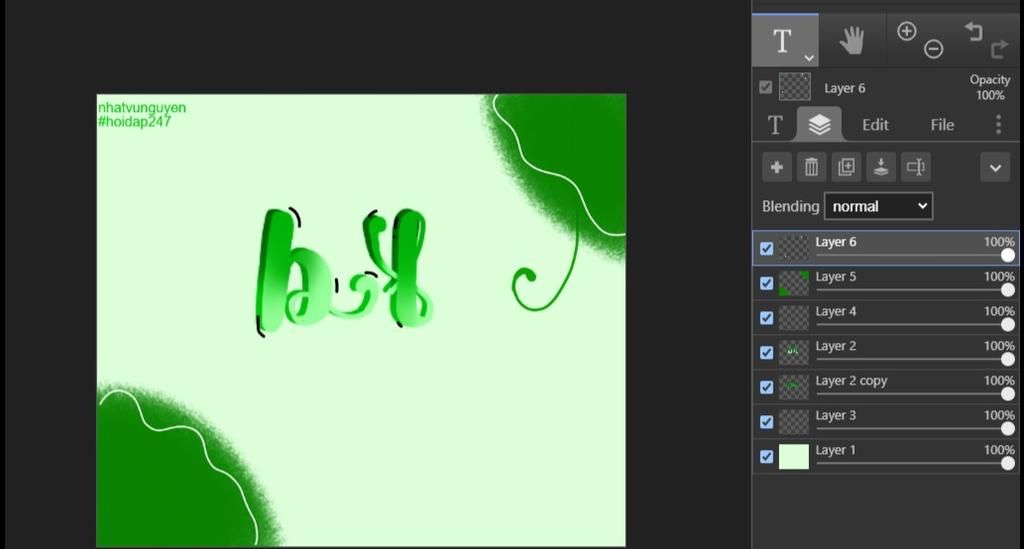This screenshot has width=1024, height=549.
Task: Hide Layer 2
Action: [767, 353]
